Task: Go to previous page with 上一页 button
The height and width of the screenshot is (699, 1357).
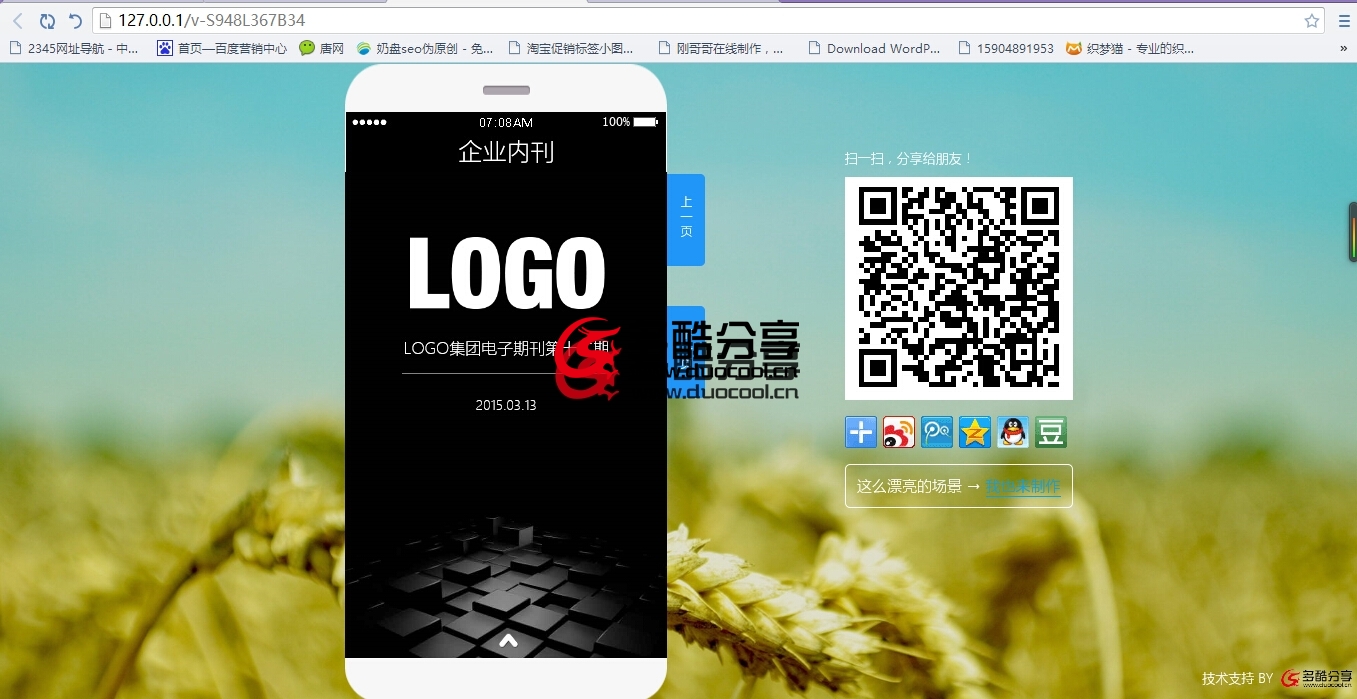Action: (686, 219)
